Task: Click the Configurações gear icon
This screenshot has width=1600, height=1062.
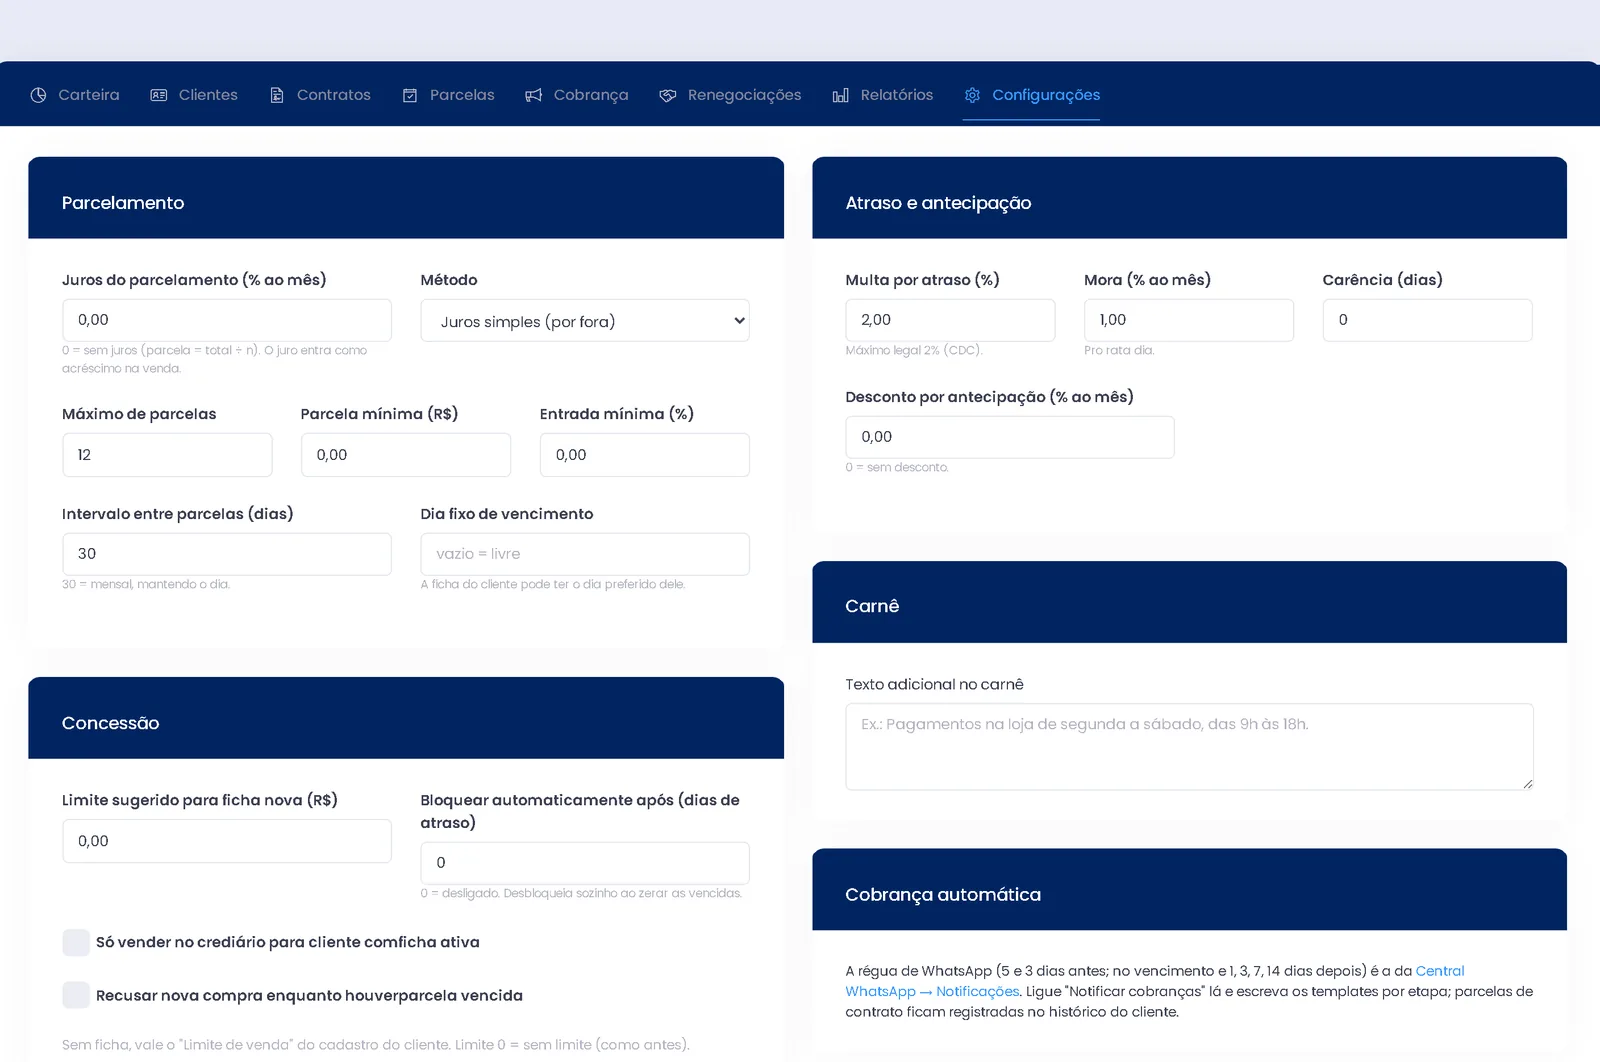Action: (x=972, y=95)
